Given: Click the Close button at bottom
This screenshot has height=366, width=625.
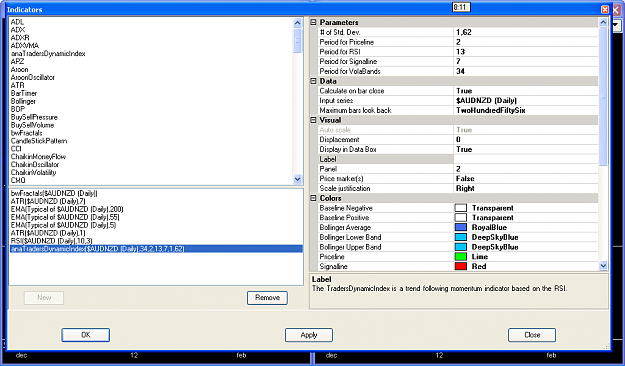Looking at the screenshot, I should tap(532, 335).
